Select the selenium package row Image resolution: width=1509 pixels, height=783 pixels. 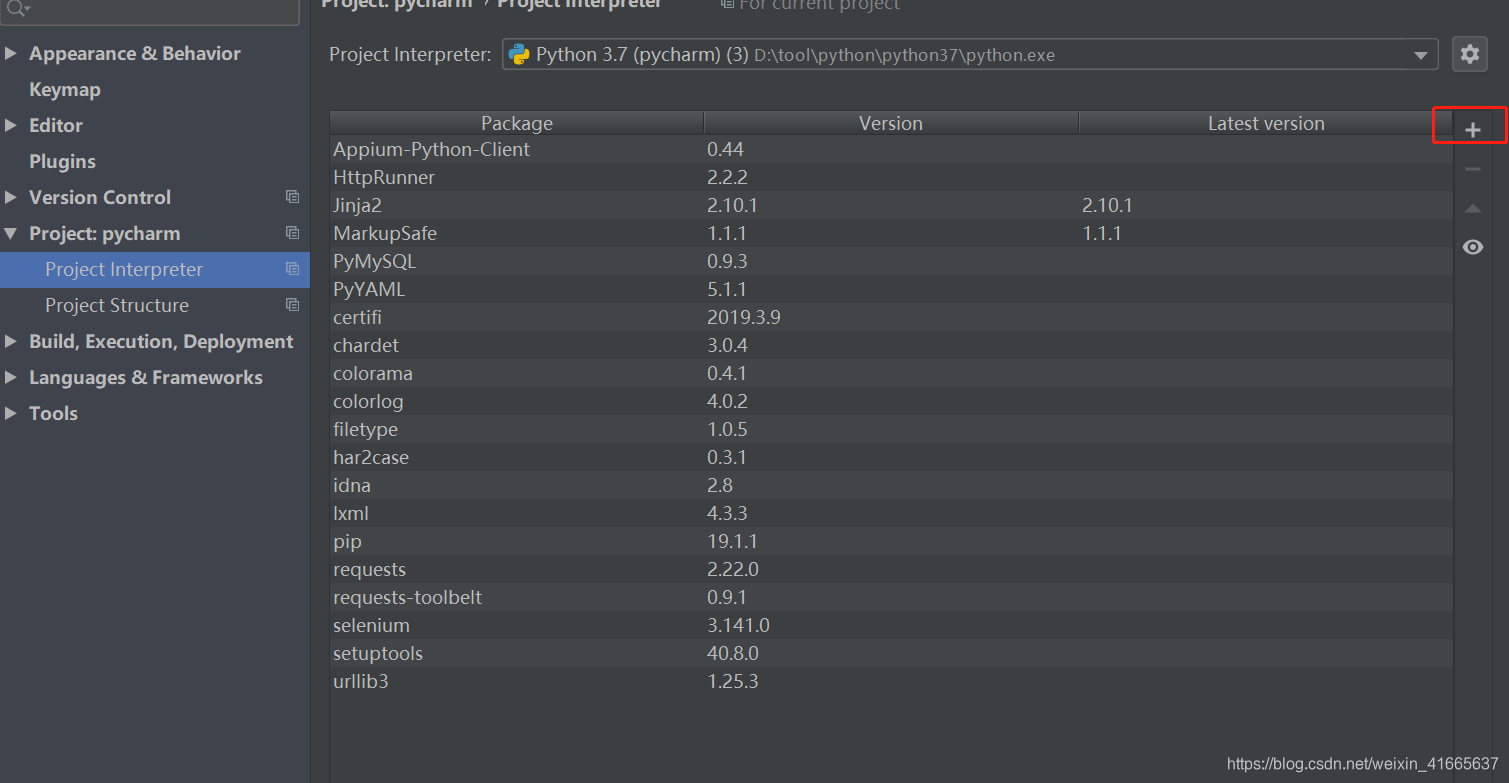click(892, 625)
